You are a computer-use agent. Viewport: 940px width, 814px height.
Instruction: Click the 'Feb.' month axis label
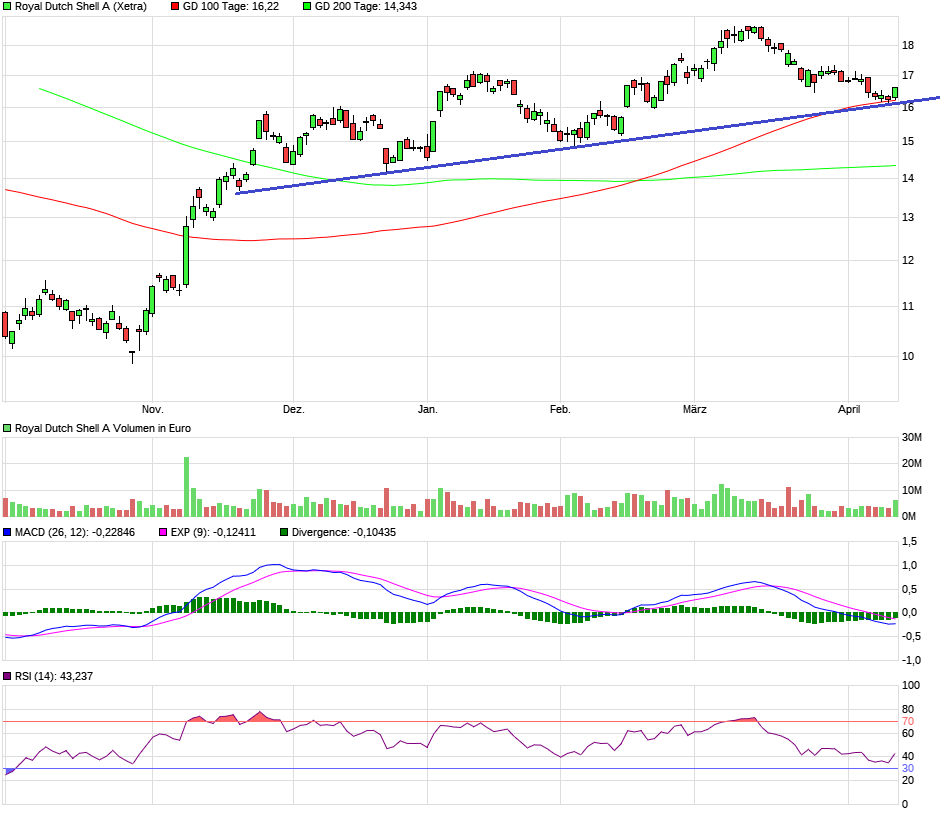click(x=560, y=409)
